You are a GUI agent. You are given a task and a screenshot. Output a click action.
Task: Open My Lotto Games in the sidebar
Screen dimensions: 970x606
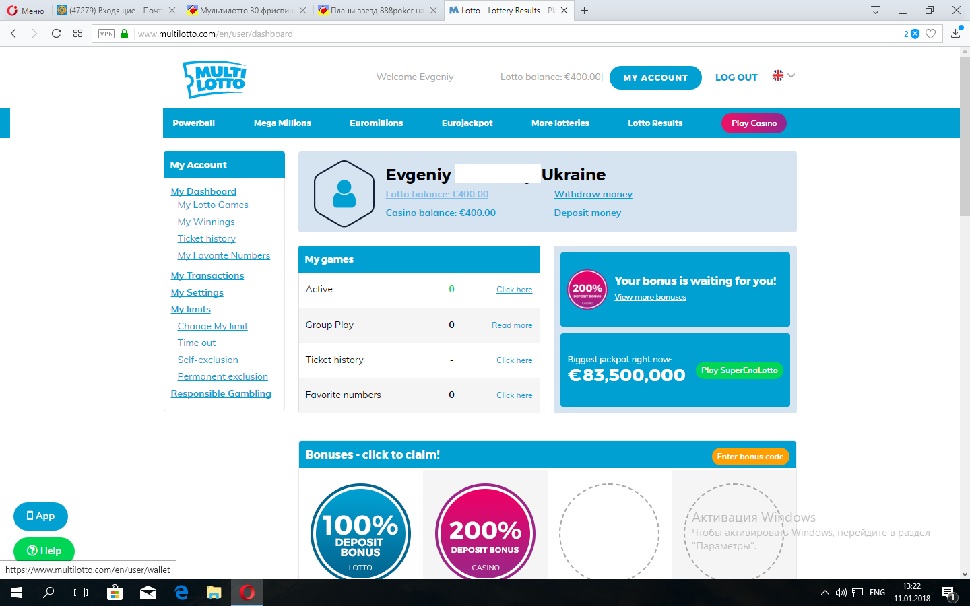click(x=213, y=205)
